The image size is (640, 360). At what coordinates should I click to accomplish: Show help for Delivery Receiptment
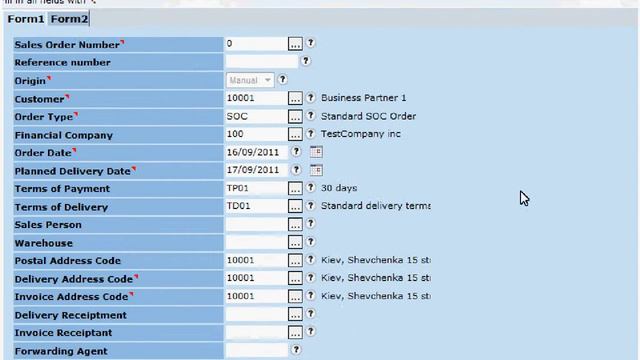(x=311, y=313)
